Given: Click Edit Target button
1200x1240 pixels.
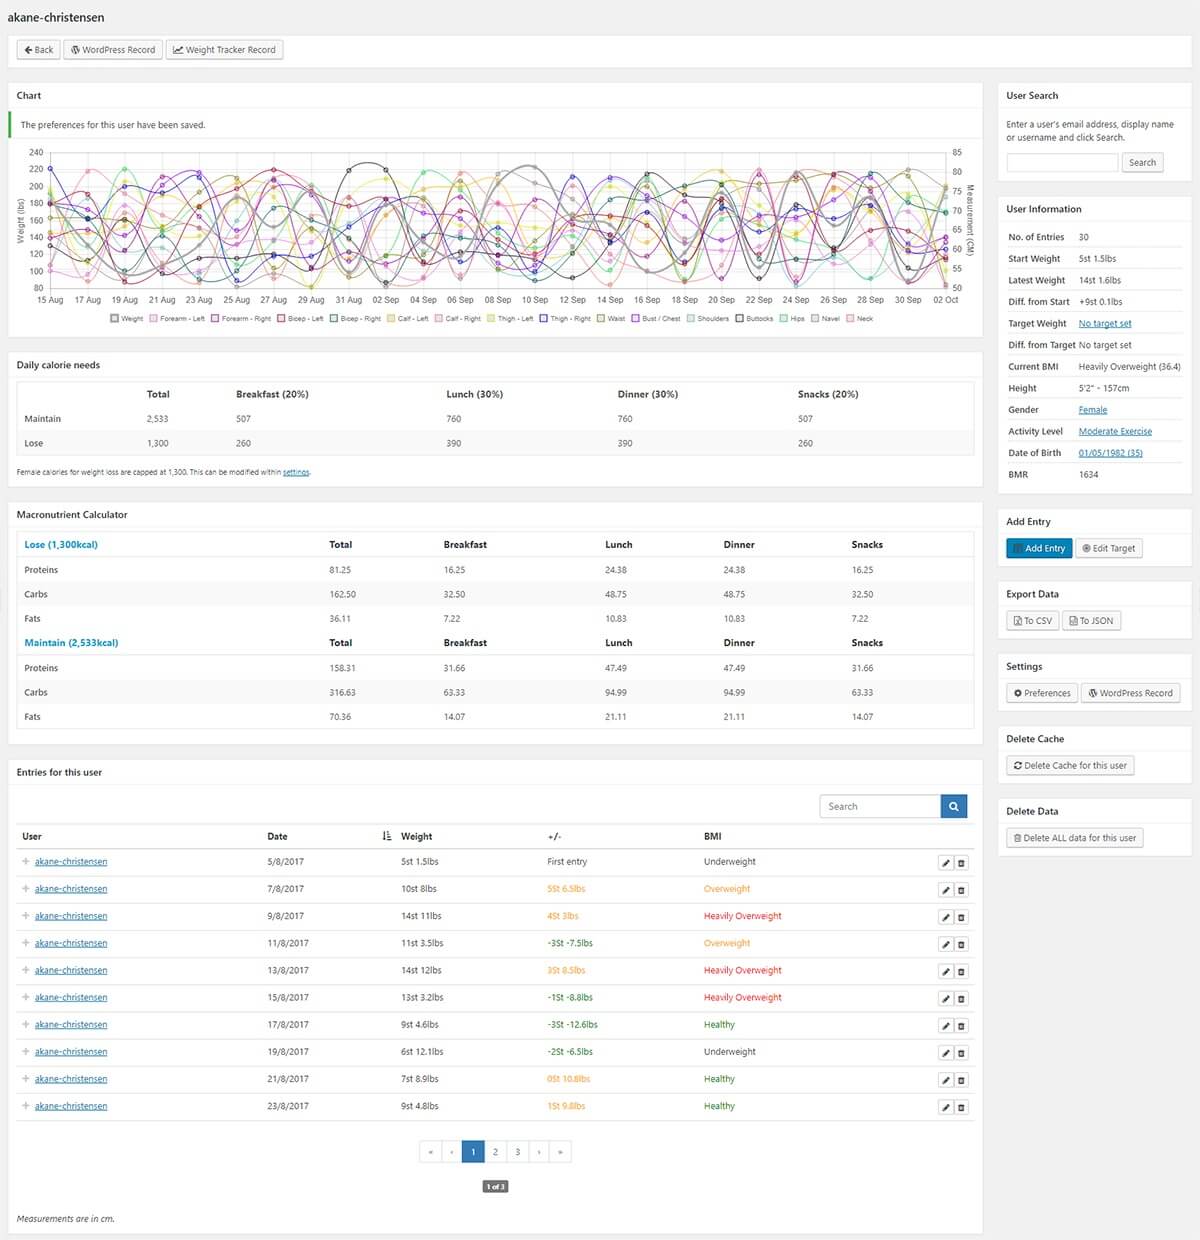Looking at the screenshot, I should pos(1109,548).
